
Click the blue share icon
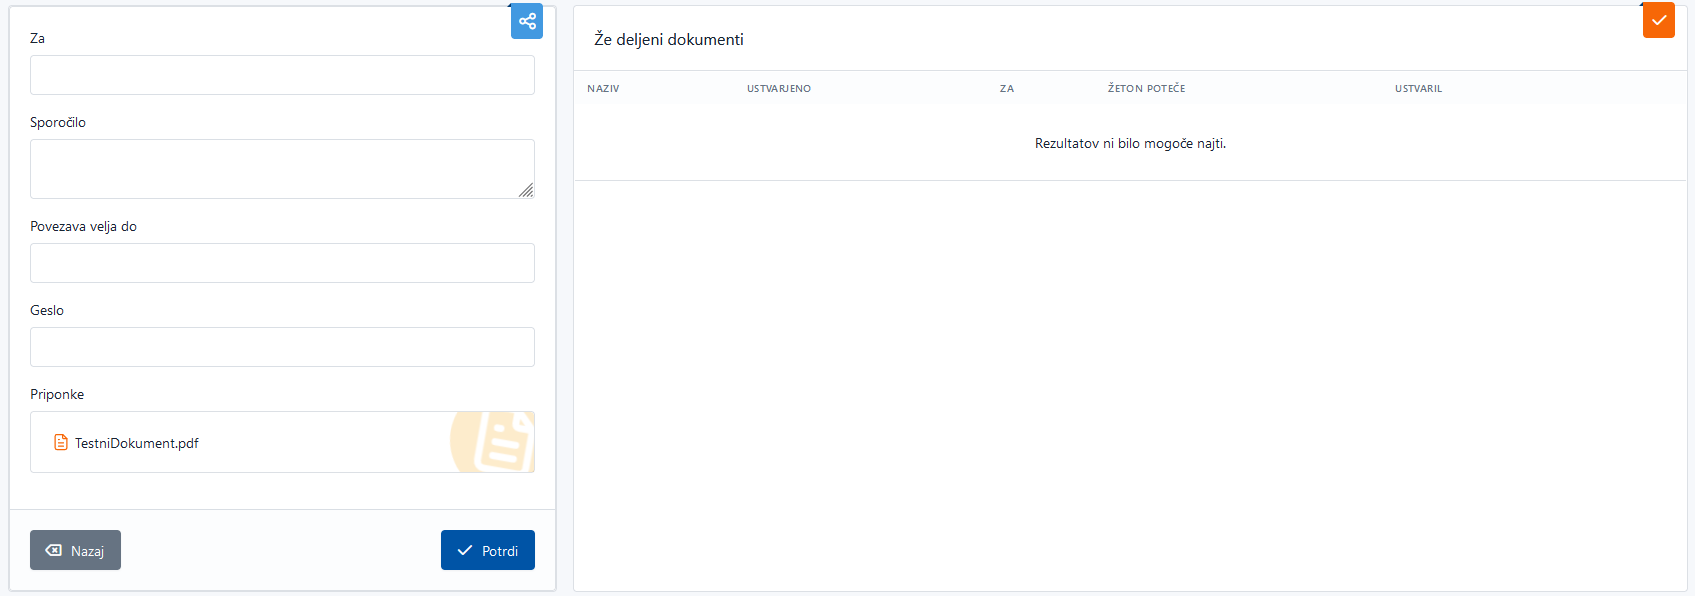527,21
